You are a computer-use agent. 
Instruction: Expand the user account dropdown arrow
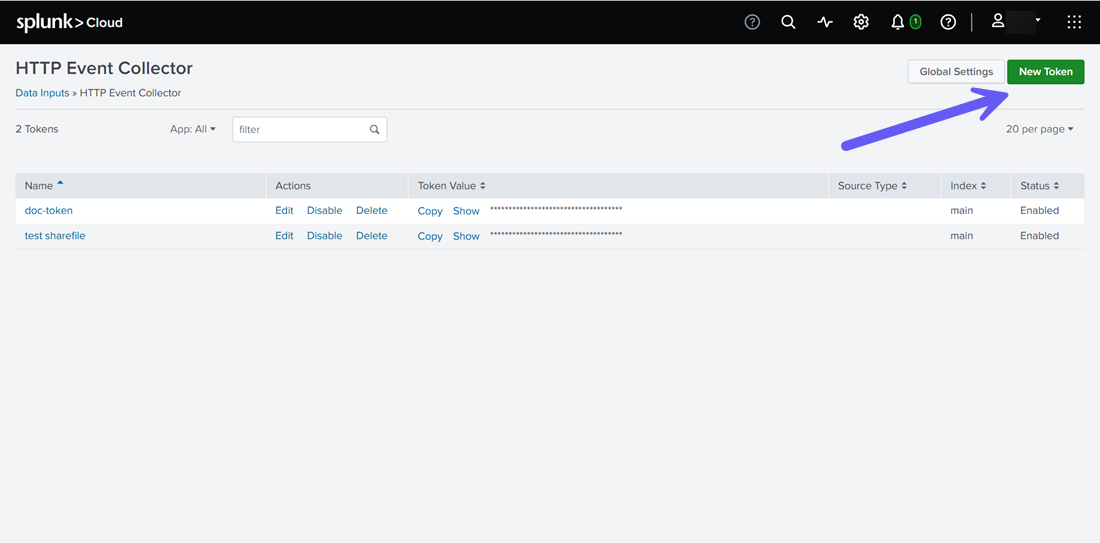(x=1038, y=20)
